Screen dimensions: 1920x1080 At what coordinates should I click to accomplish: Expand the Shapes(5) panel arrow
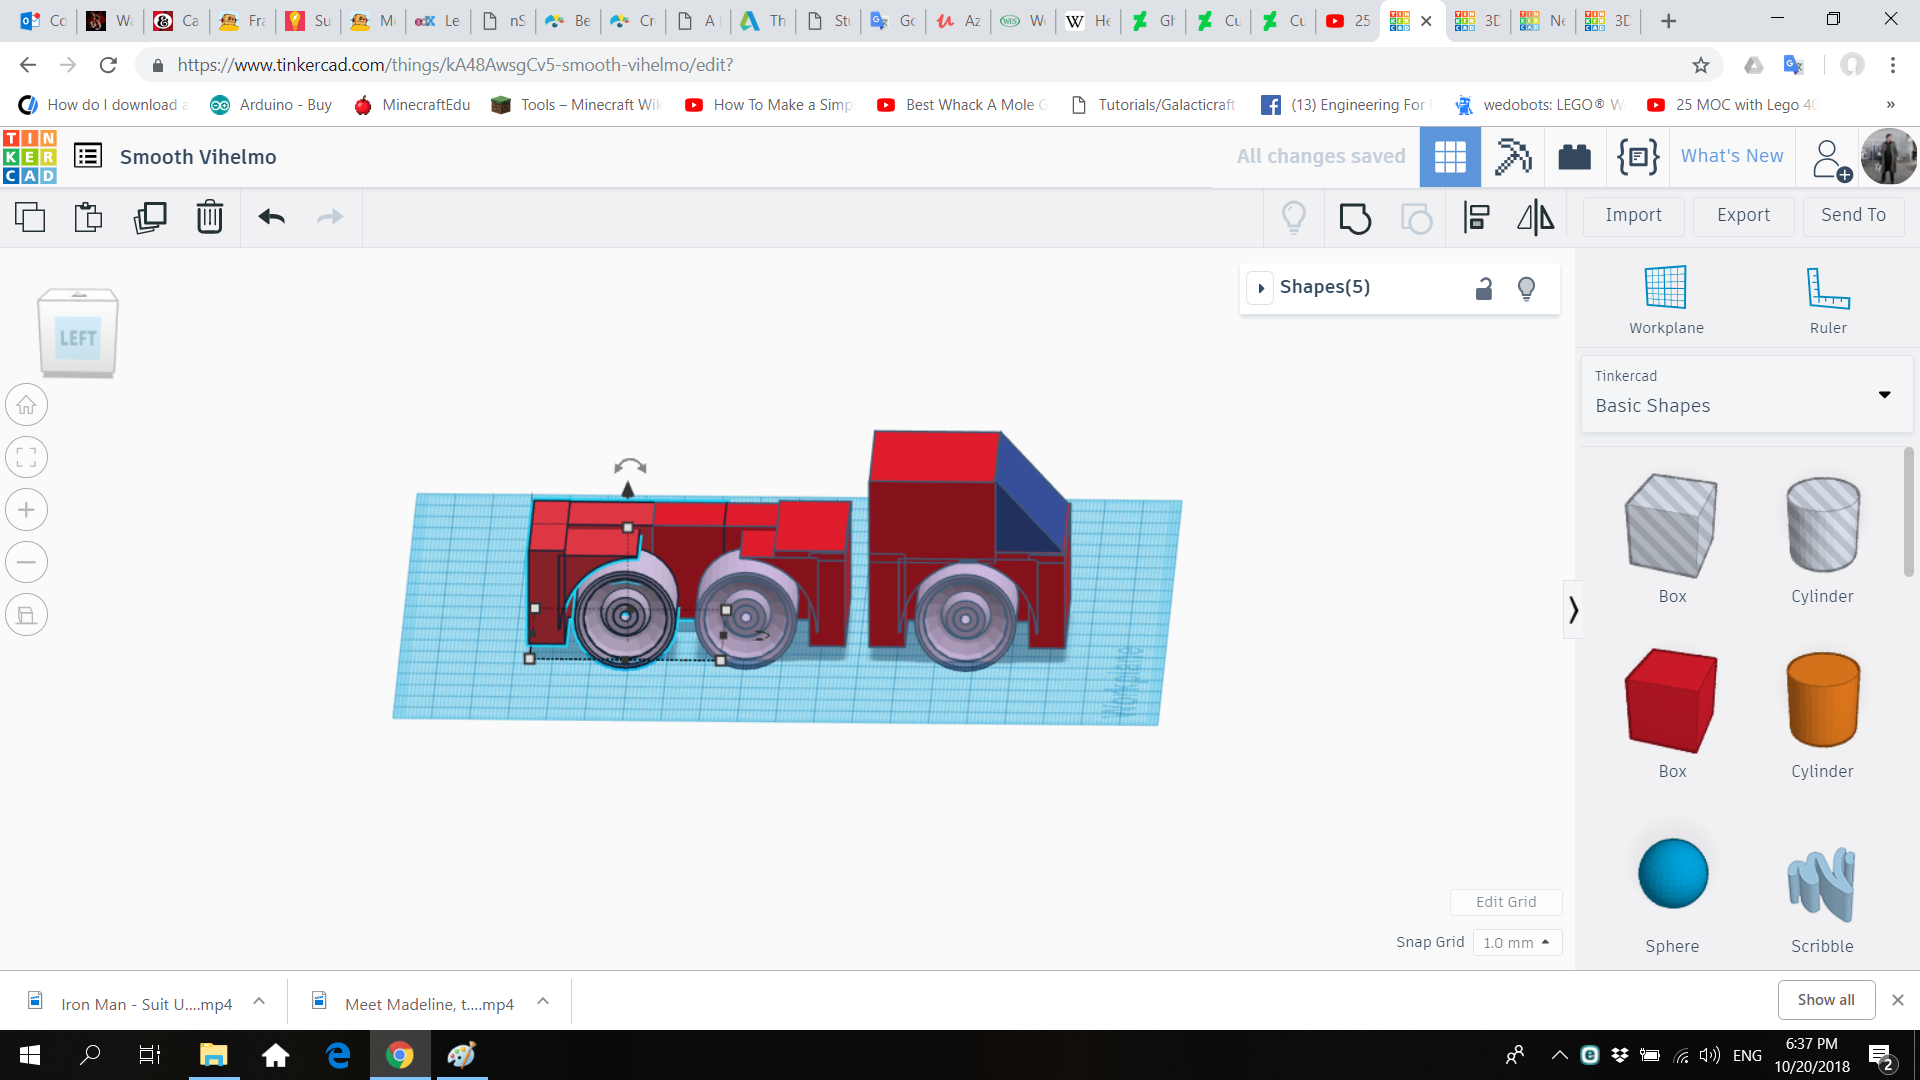(1261, 288)
